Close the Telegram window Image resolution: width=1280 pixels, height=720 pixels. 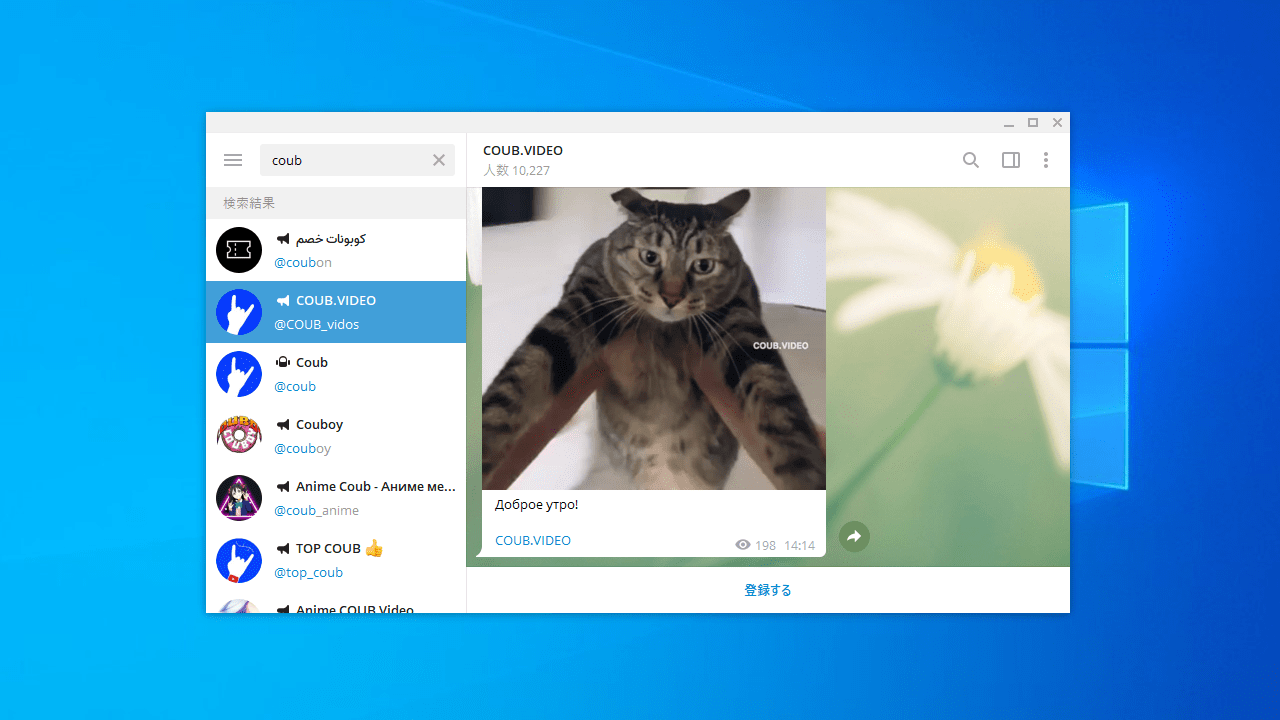(x=1058, y=123)
